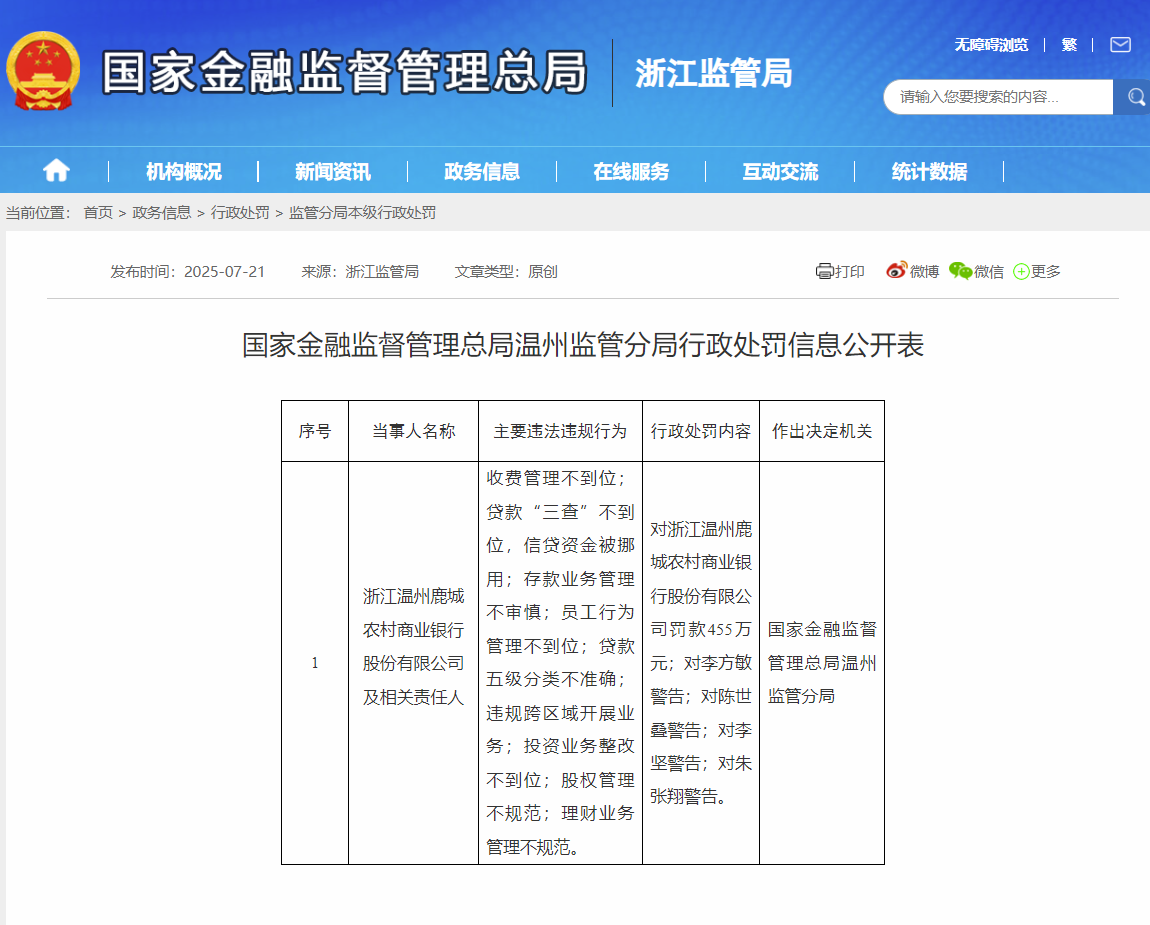Viewport: 1150px width, 925px height.
Task: Open 政务信息 menu
Action: tap(482, 172)
